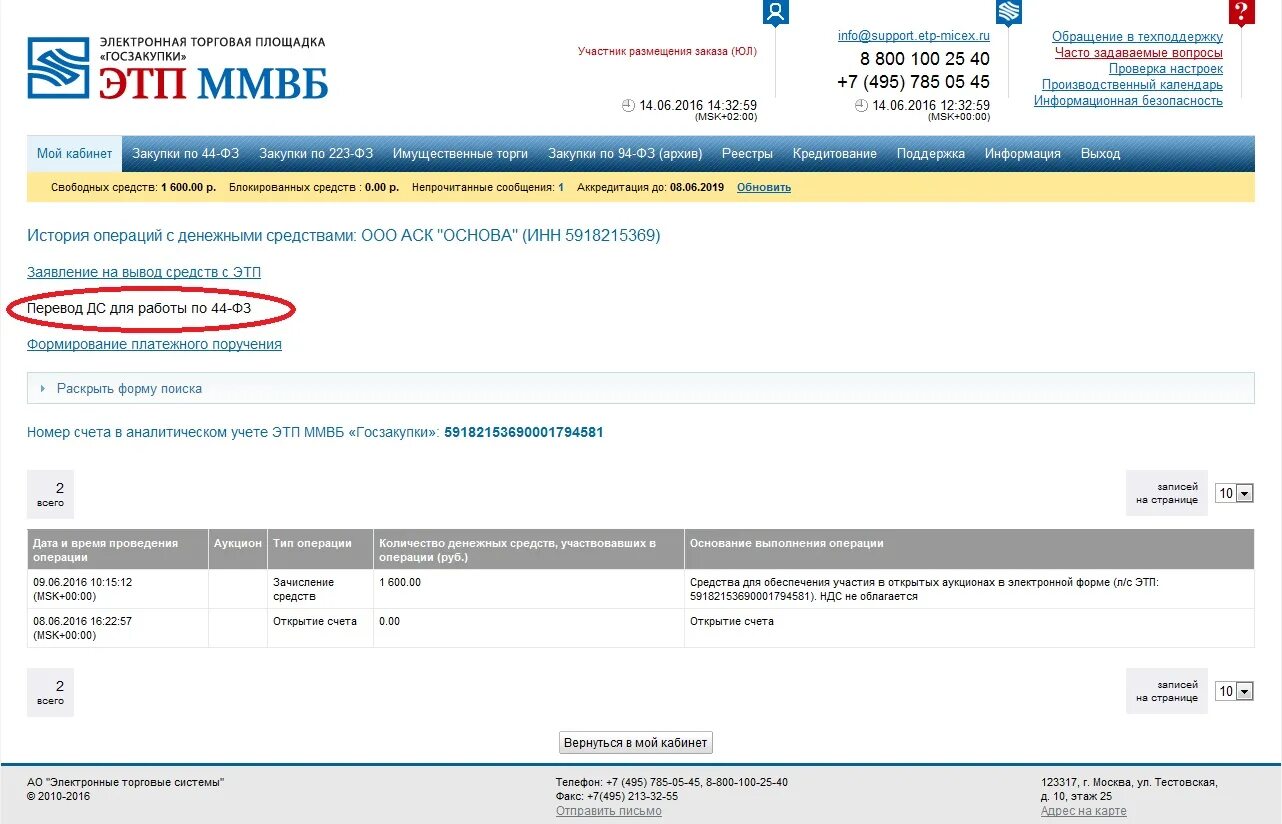Click the ЭТП ММВБ logo
This screenshot has height=824, width=1282.
[x=177, y=68]
